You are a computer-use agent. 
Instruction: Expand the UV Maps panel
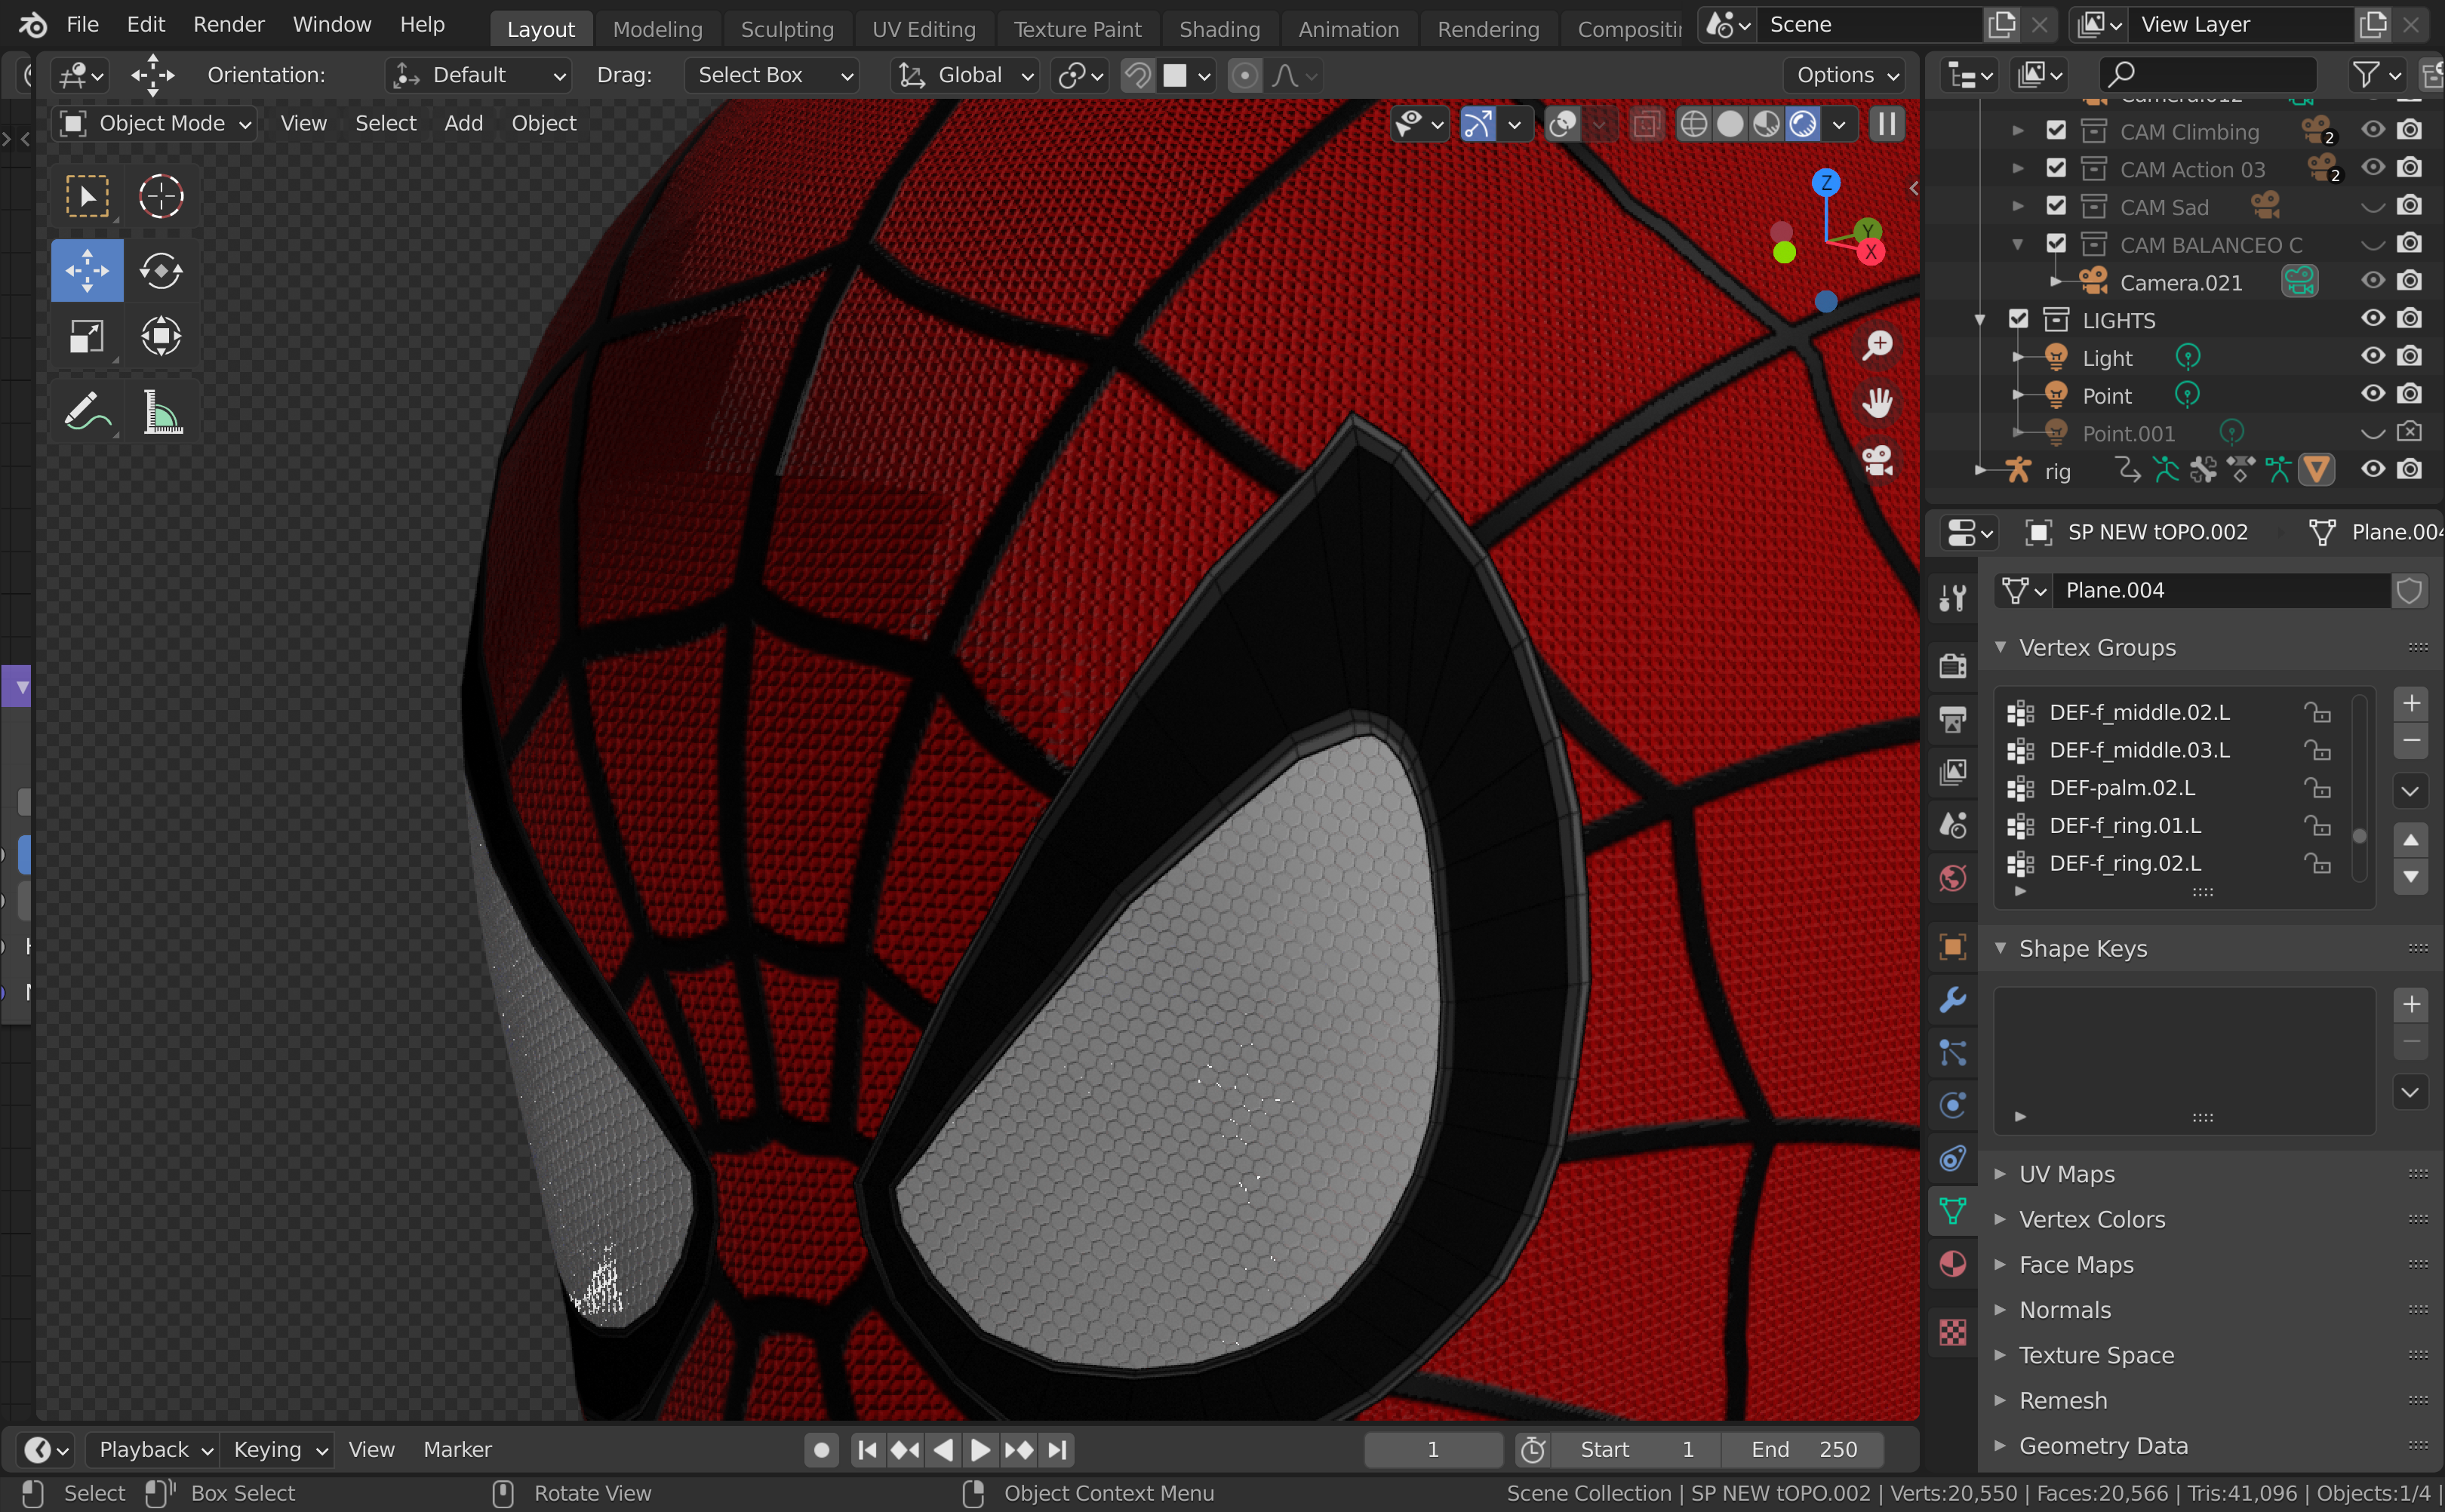coord(2066,1174)
